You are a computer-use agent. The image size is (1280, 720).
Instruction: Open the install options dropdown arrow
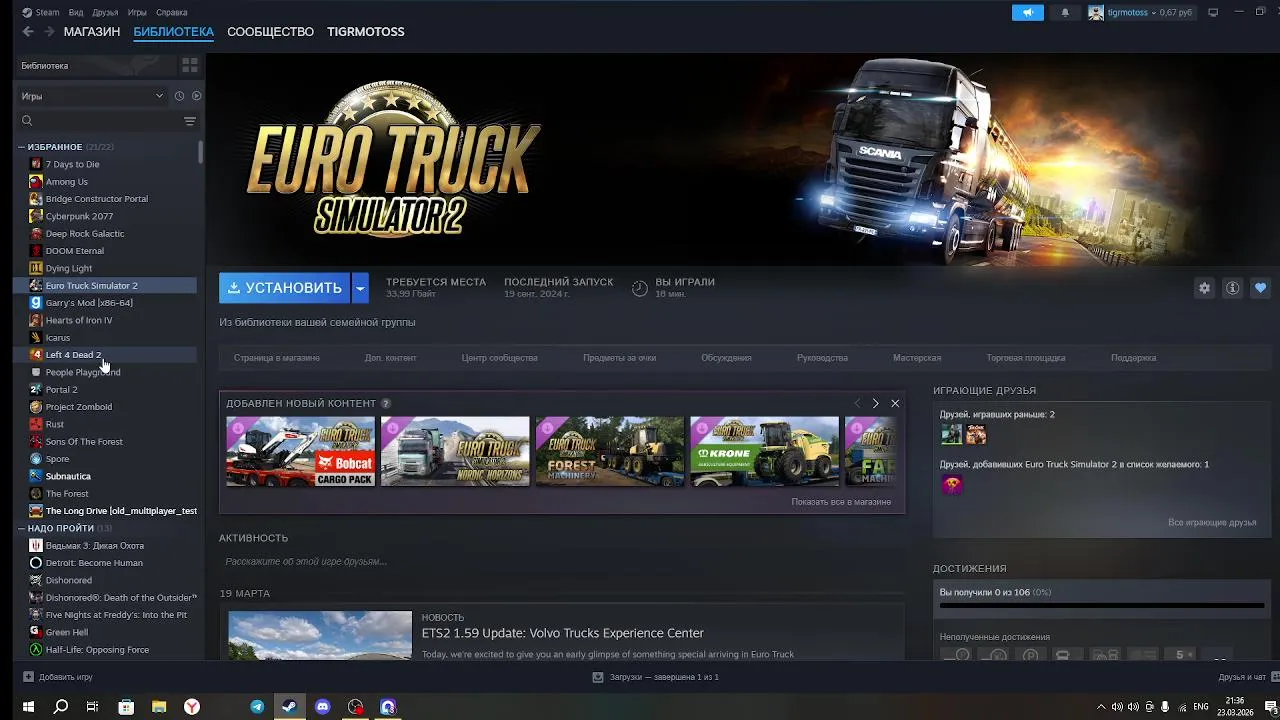click(360, 288)
